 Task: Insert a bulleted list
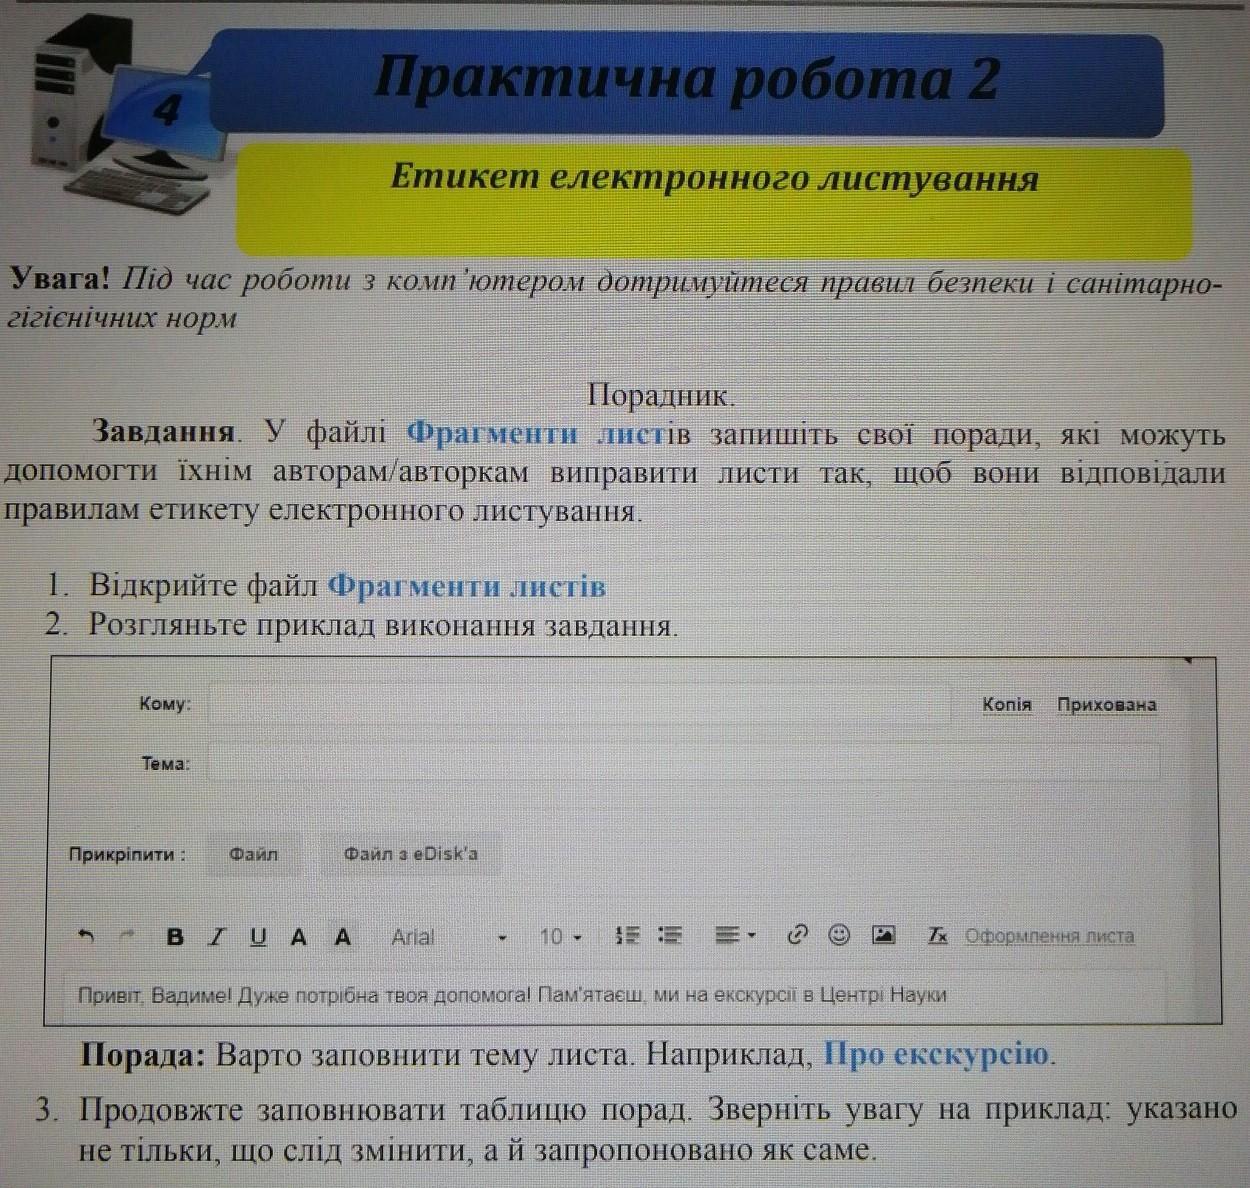tap(670, 936)
